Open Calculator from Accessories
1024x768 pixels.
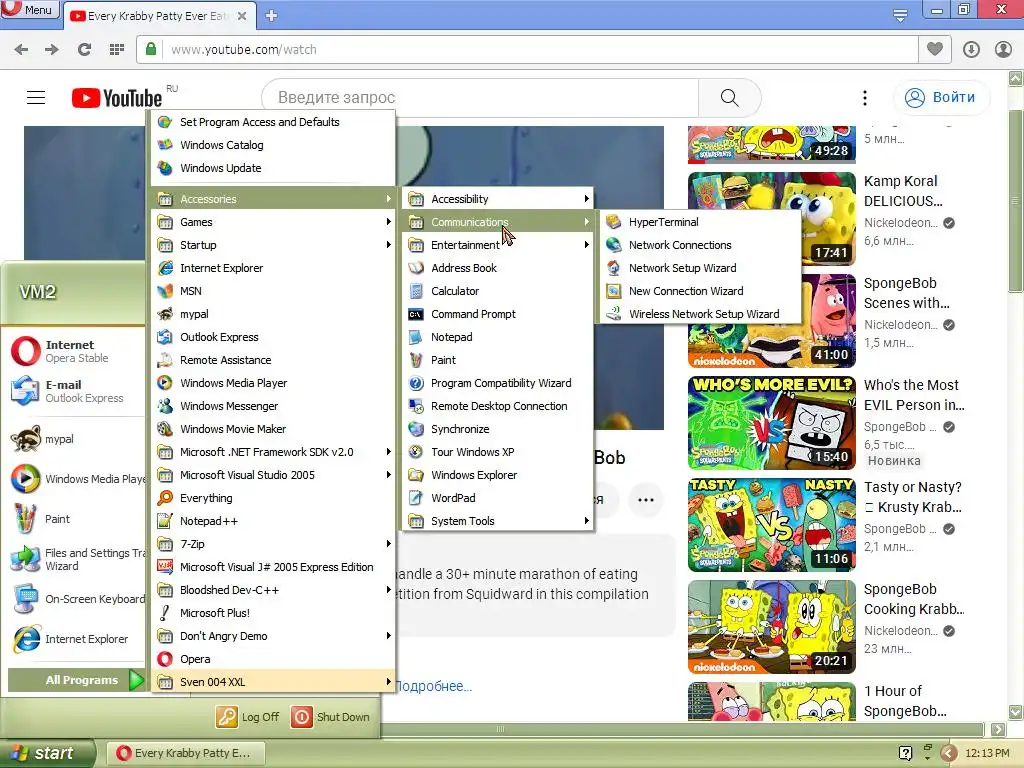(498, 291)
